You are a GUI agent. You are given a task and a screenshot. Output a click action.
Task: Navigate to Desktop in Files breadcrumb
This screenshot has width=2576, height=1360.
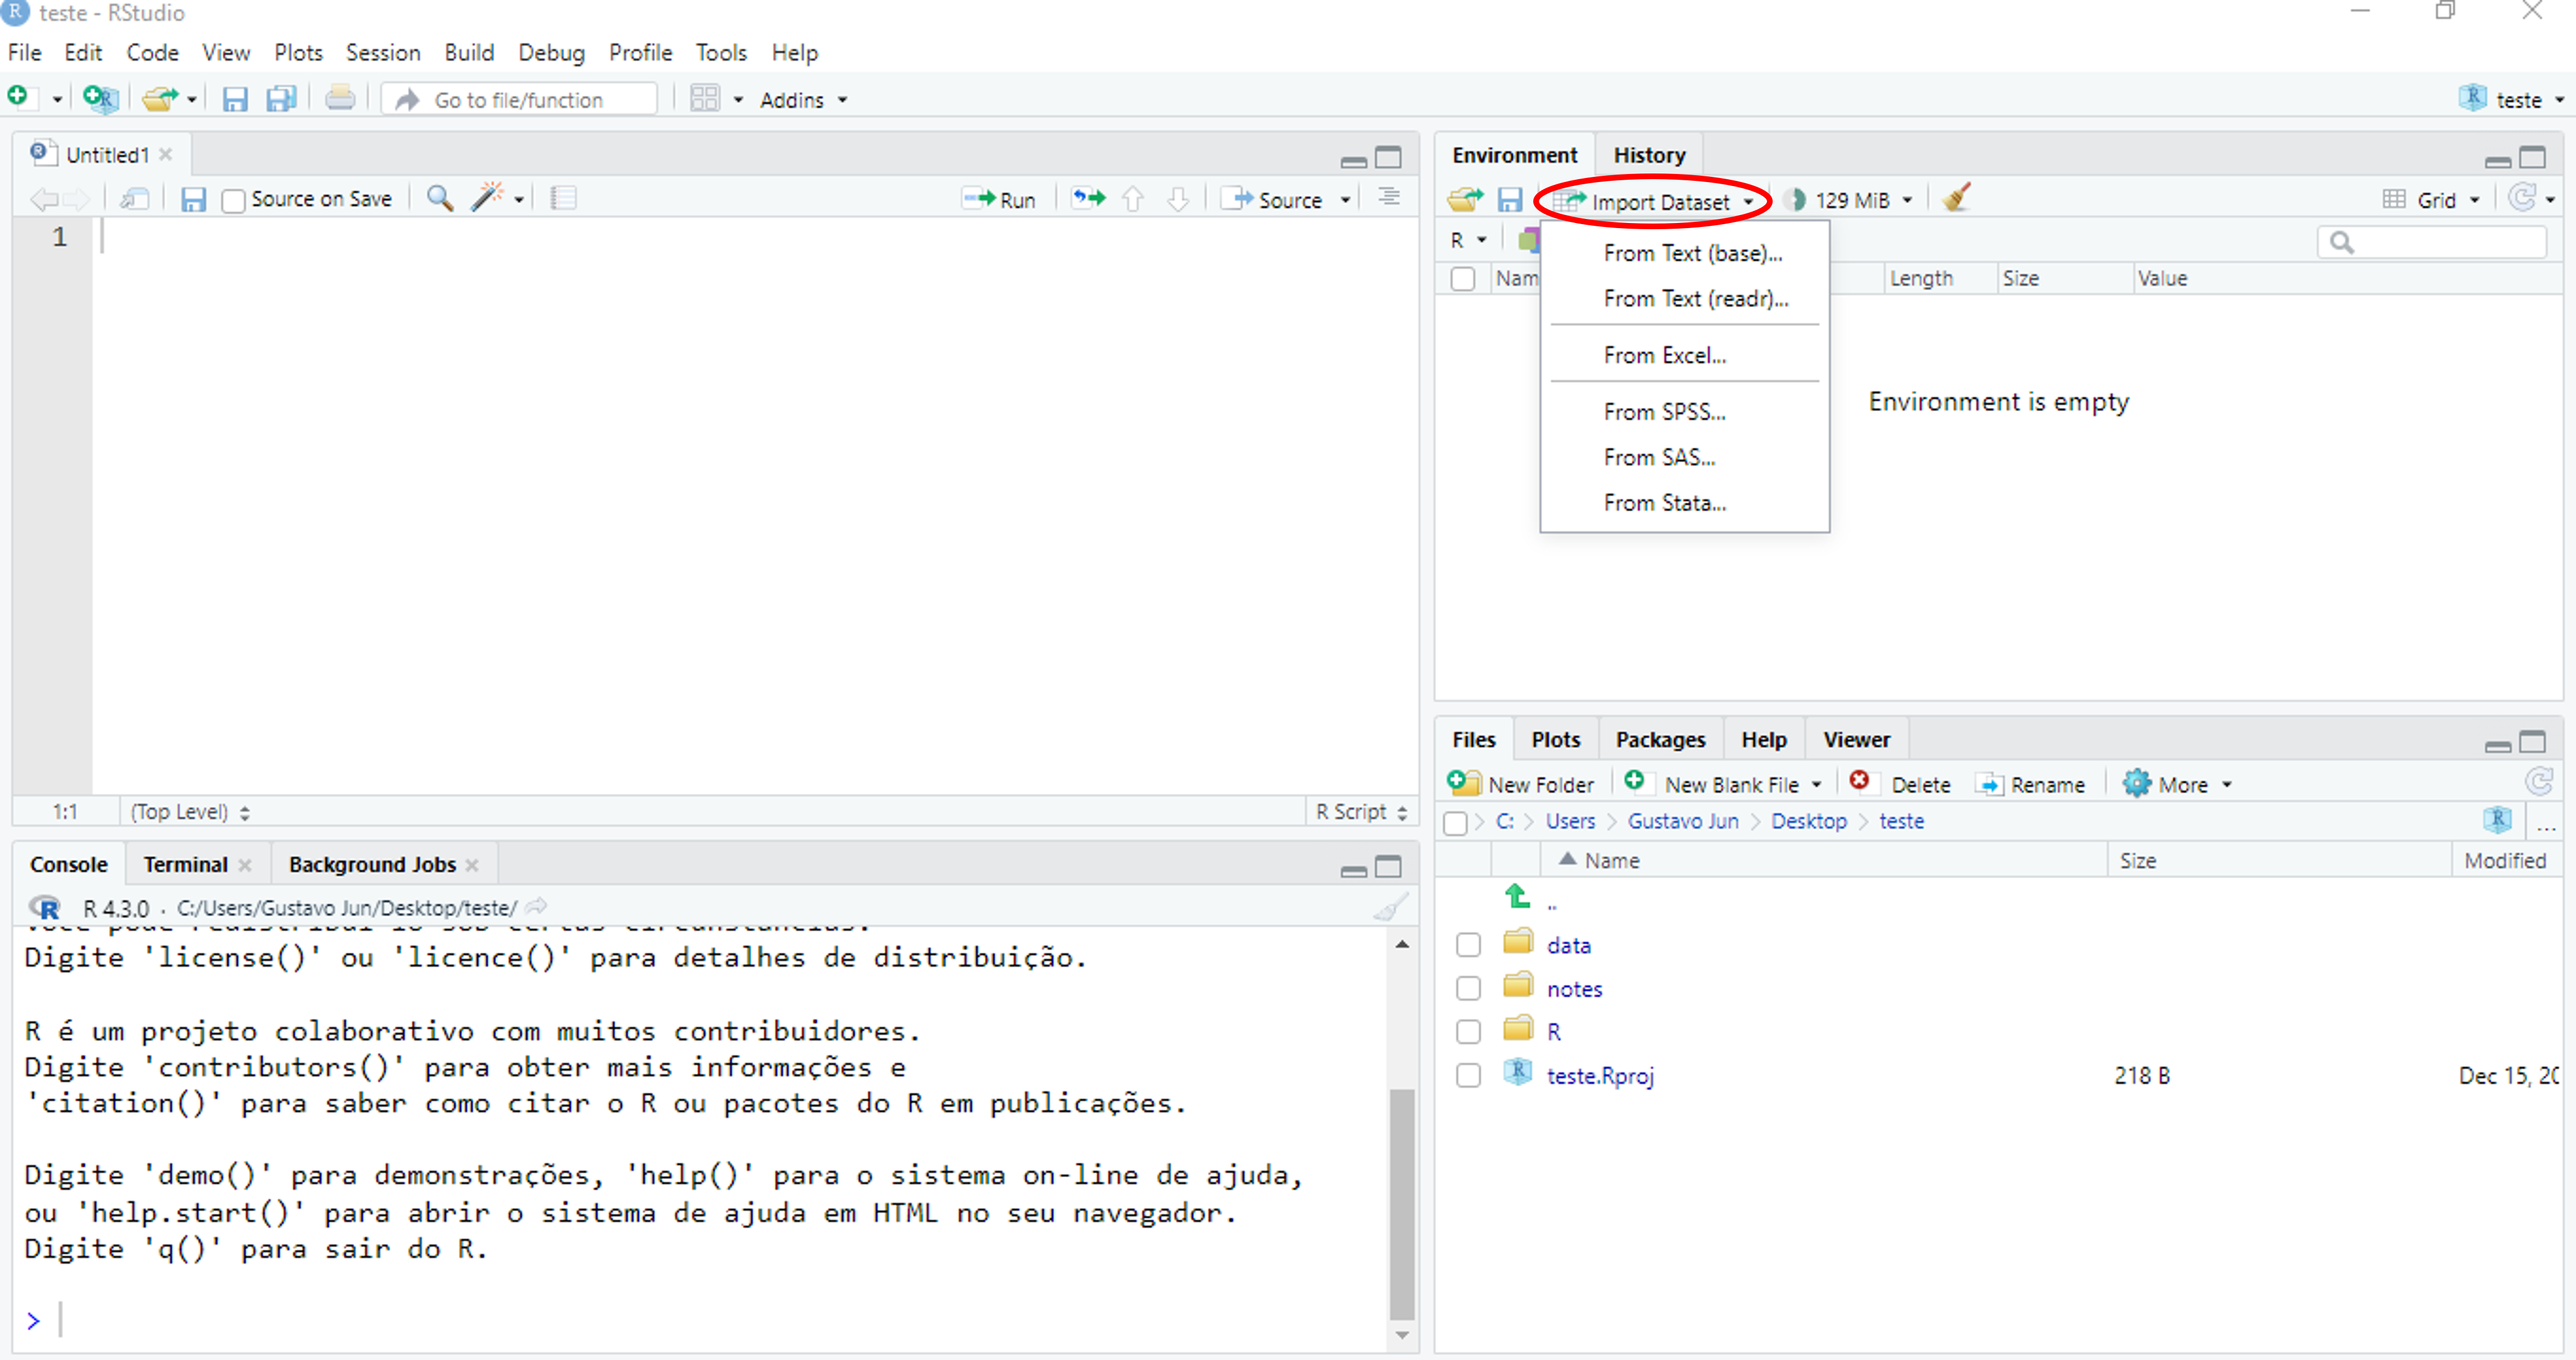[1808, 822]
